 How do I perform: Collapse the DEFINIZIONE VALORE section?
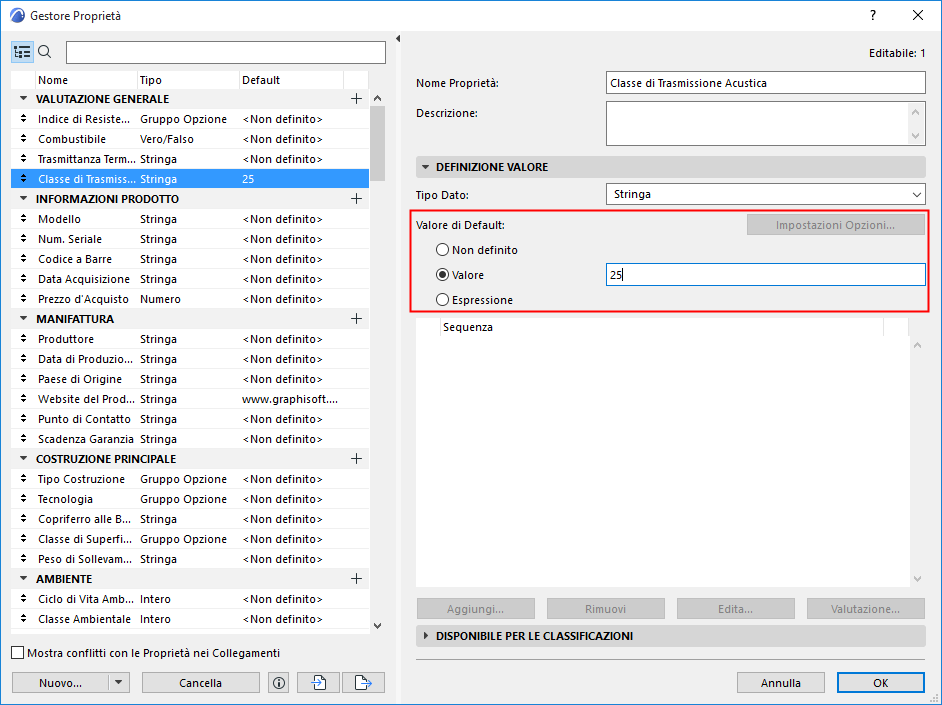pyautogui.click(x=425, y=167)
